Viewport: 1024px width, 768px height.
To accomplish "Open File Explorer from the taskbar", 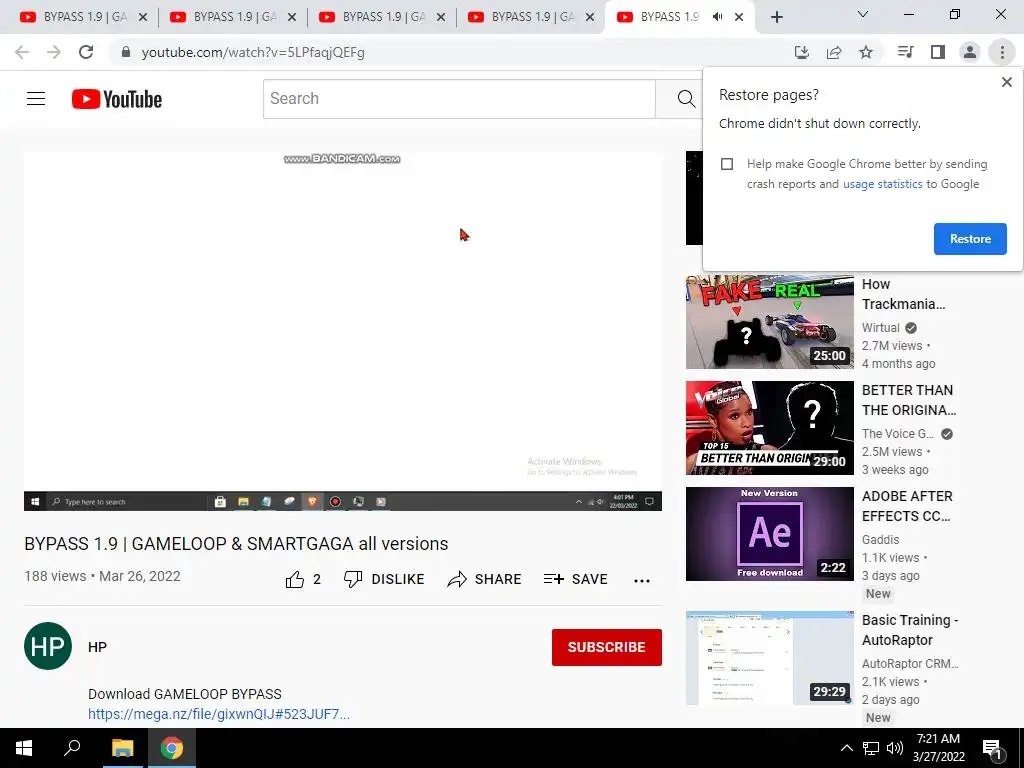I will (122, 748).
